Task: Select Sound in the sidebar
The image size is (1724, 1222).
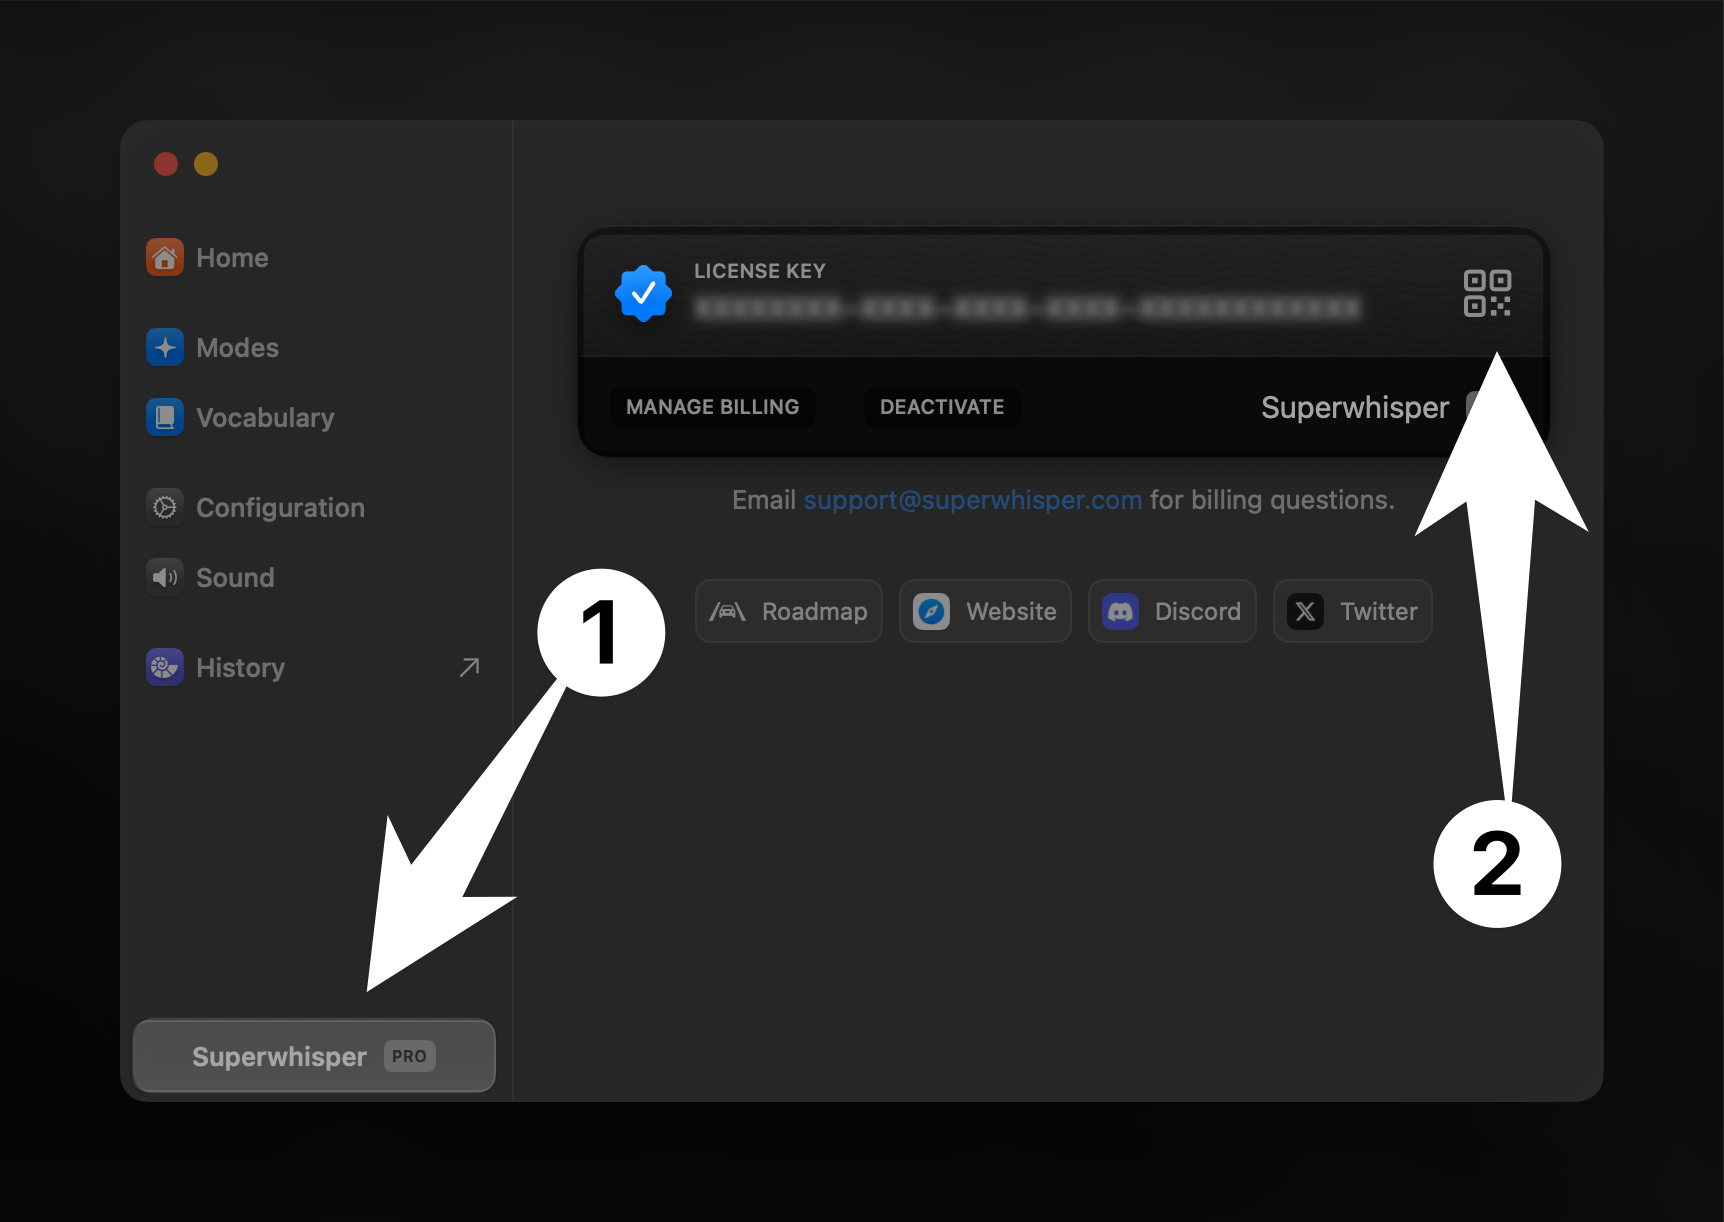Action: point(315,578)
